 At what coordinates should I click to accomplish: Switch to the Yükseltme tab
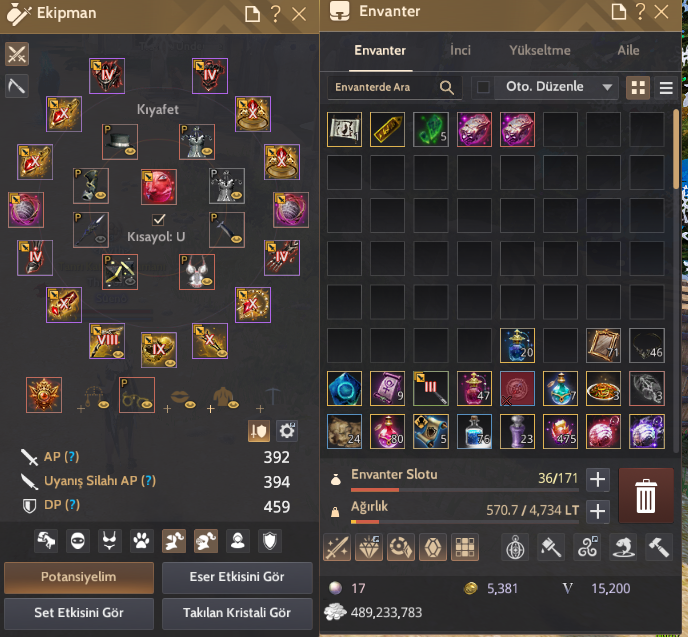click(x=540, y=50)
